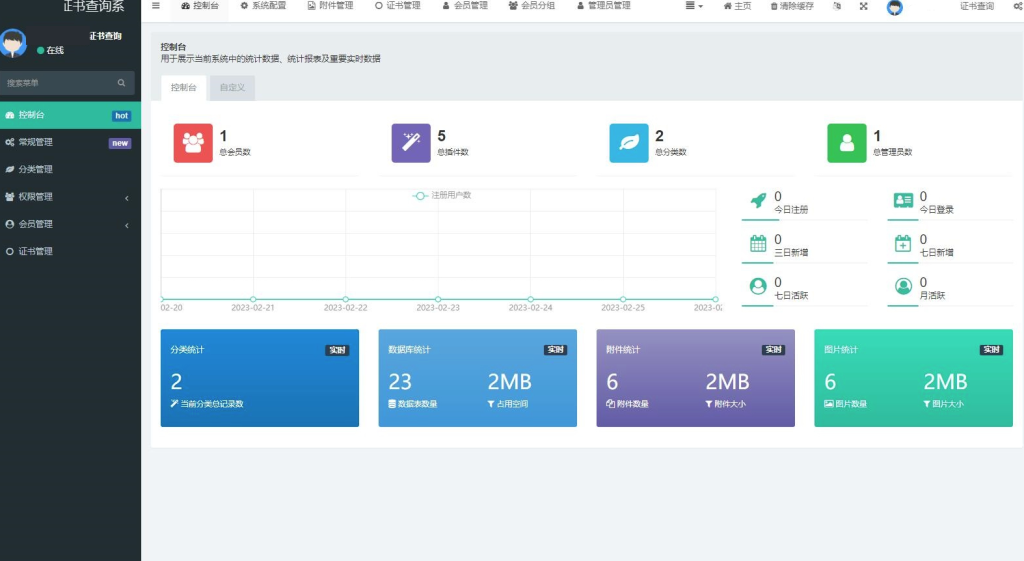1024x561 pixels.
Task: Select 证书管理 in the sidebar
Action: click(71, 251)
